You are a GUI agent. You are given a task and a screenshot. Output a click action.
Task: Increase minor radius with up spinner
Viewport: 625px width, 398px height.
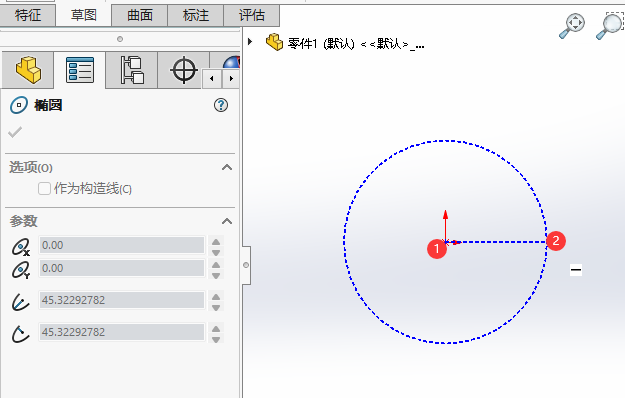[x=216, y=329]
